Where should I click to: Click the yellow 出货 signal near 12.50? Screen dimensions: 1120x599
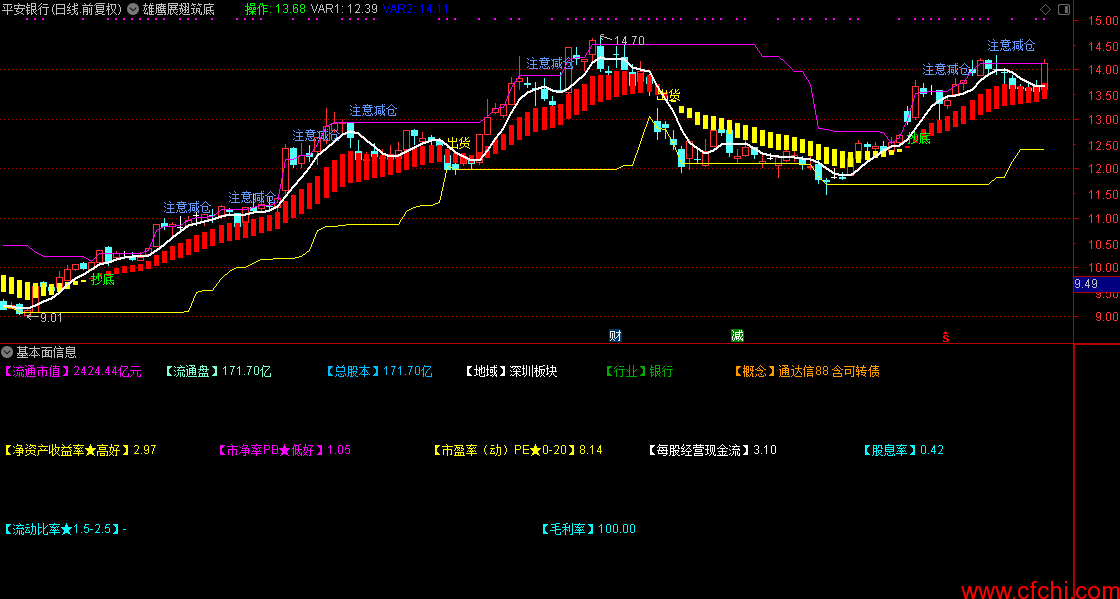[459, 144]
